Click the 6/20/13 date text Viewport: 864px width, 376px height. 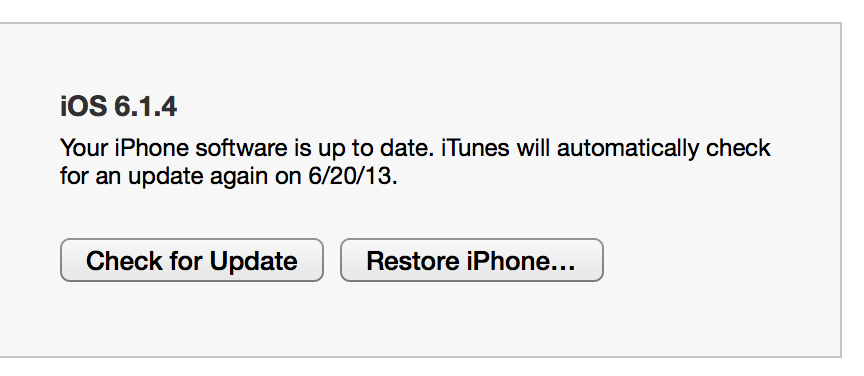[x=349, y=176]
